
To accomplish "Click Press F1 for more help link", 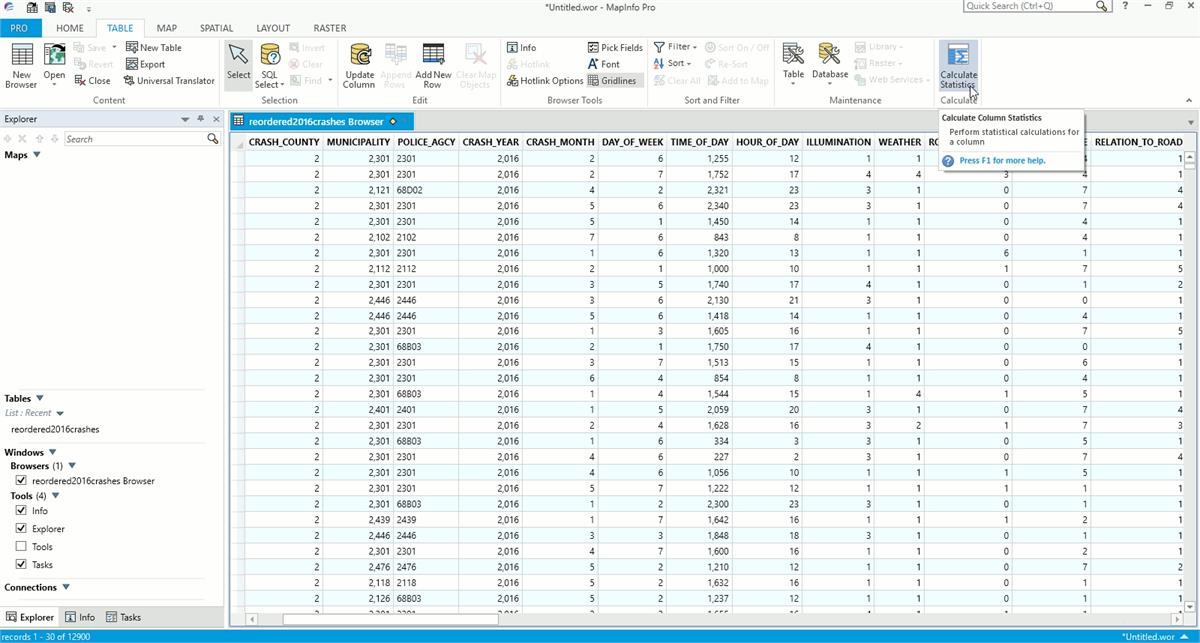I will (1001, 160).
